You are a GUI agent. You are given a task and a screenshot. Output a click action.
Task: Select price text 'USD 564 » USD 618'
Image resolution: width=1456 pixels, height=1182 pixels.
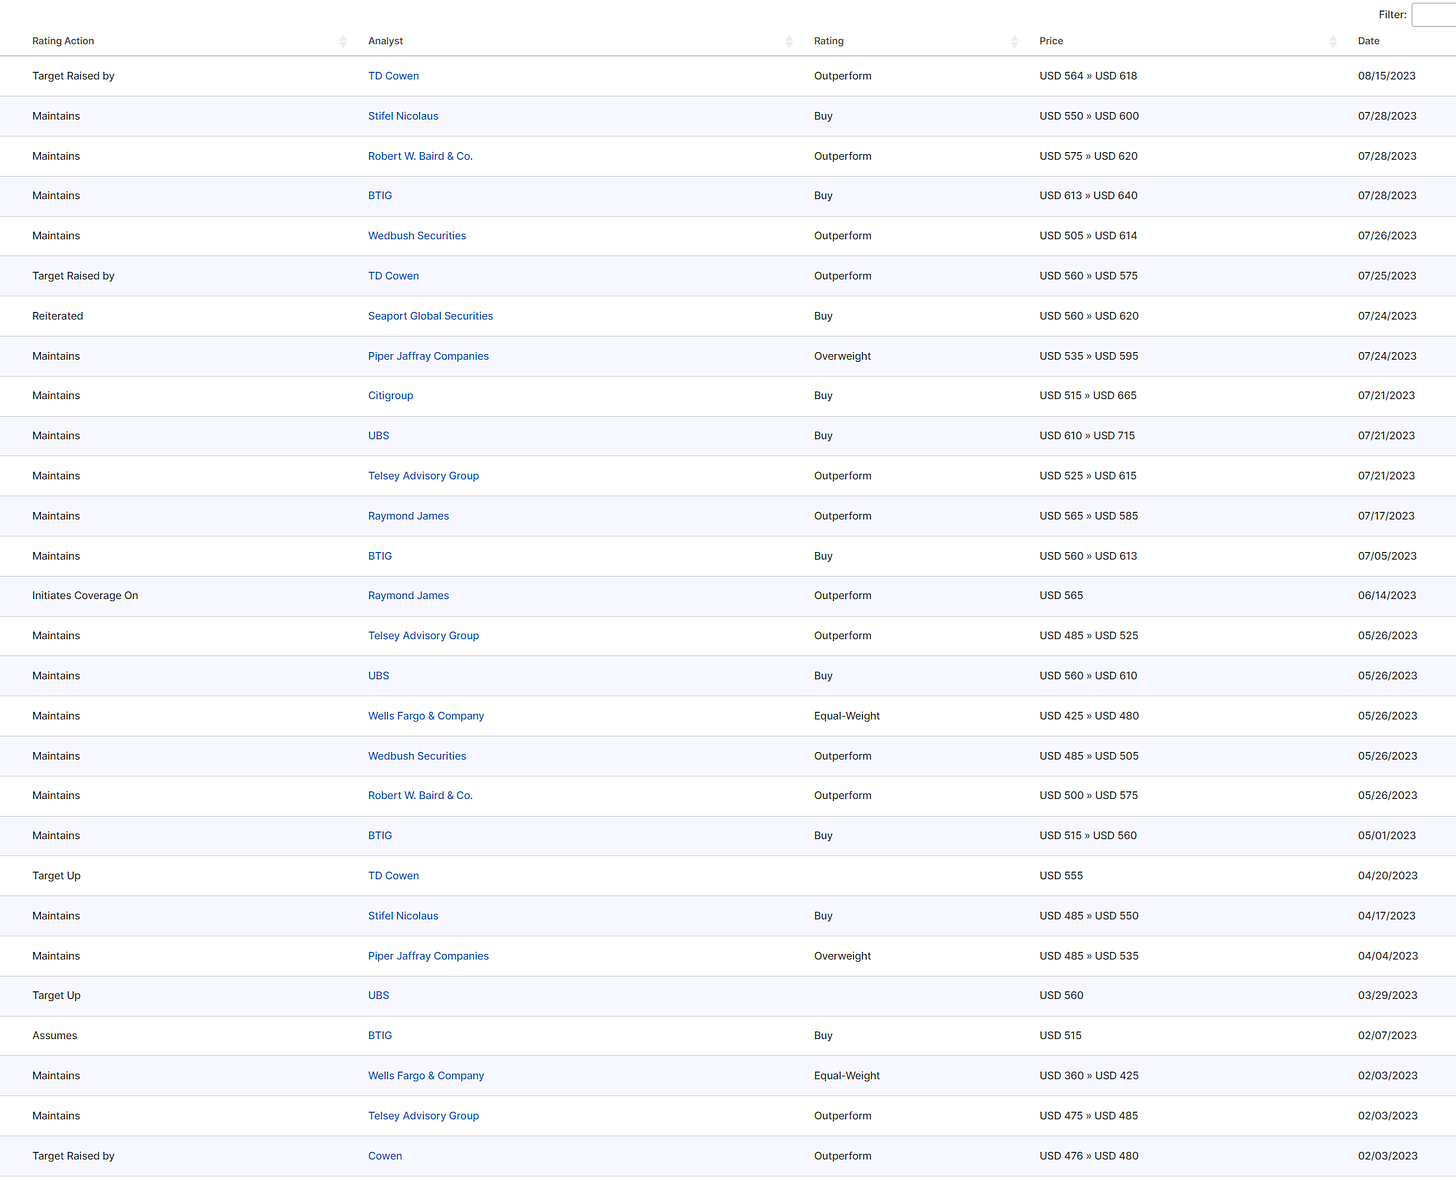tap(1088, 76)
